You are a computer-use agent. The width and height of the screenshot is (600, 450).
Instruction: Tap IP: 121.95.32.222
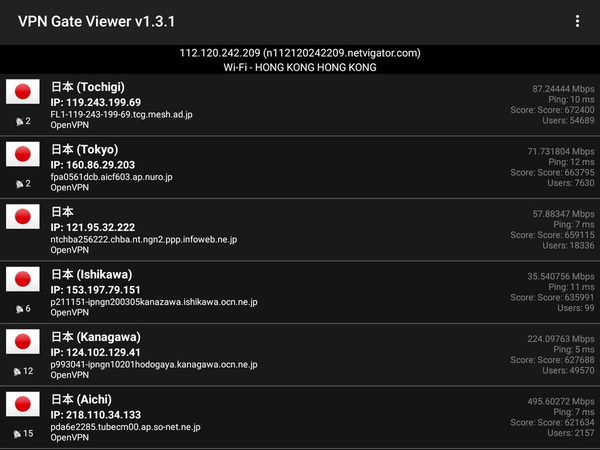point(93,227)
